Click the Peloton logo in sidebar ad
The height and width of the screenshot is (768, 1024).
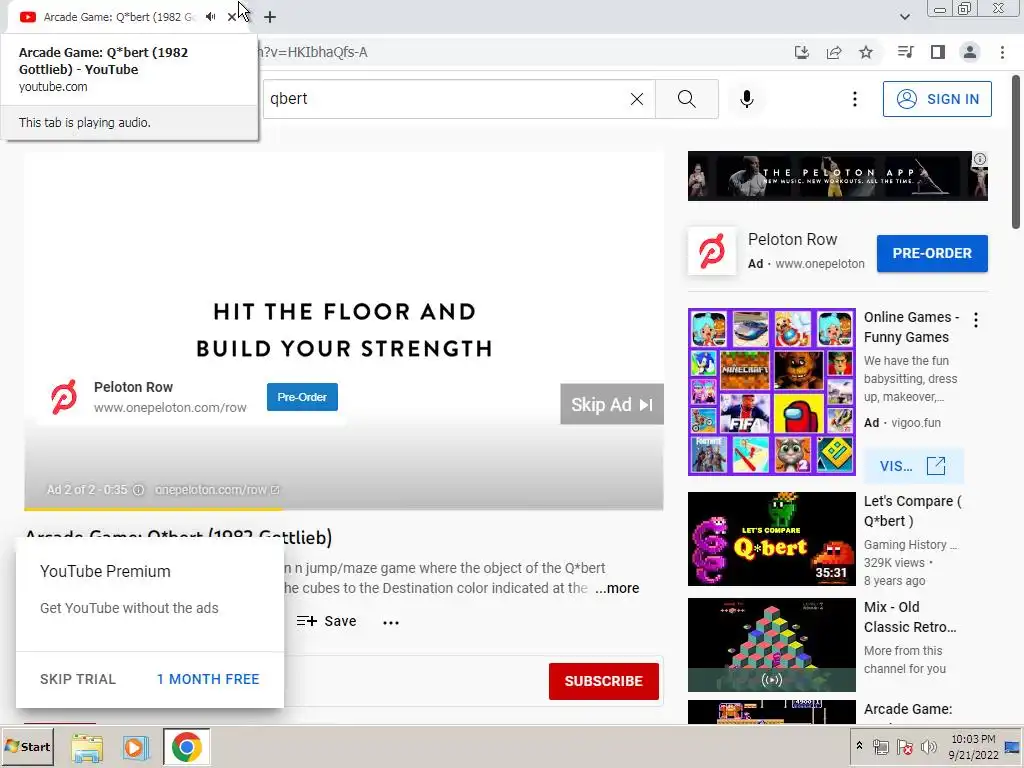click(x=712, y=251)
